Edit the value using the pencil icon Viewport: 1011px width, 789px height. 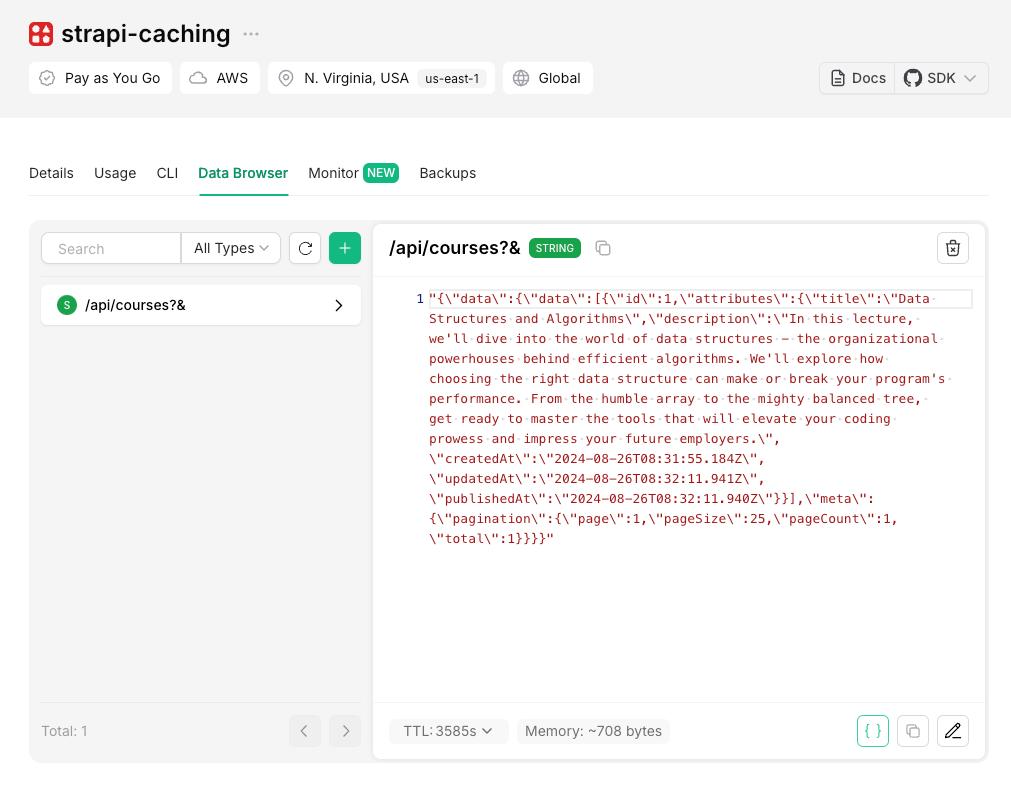click(x=952, y=731)
